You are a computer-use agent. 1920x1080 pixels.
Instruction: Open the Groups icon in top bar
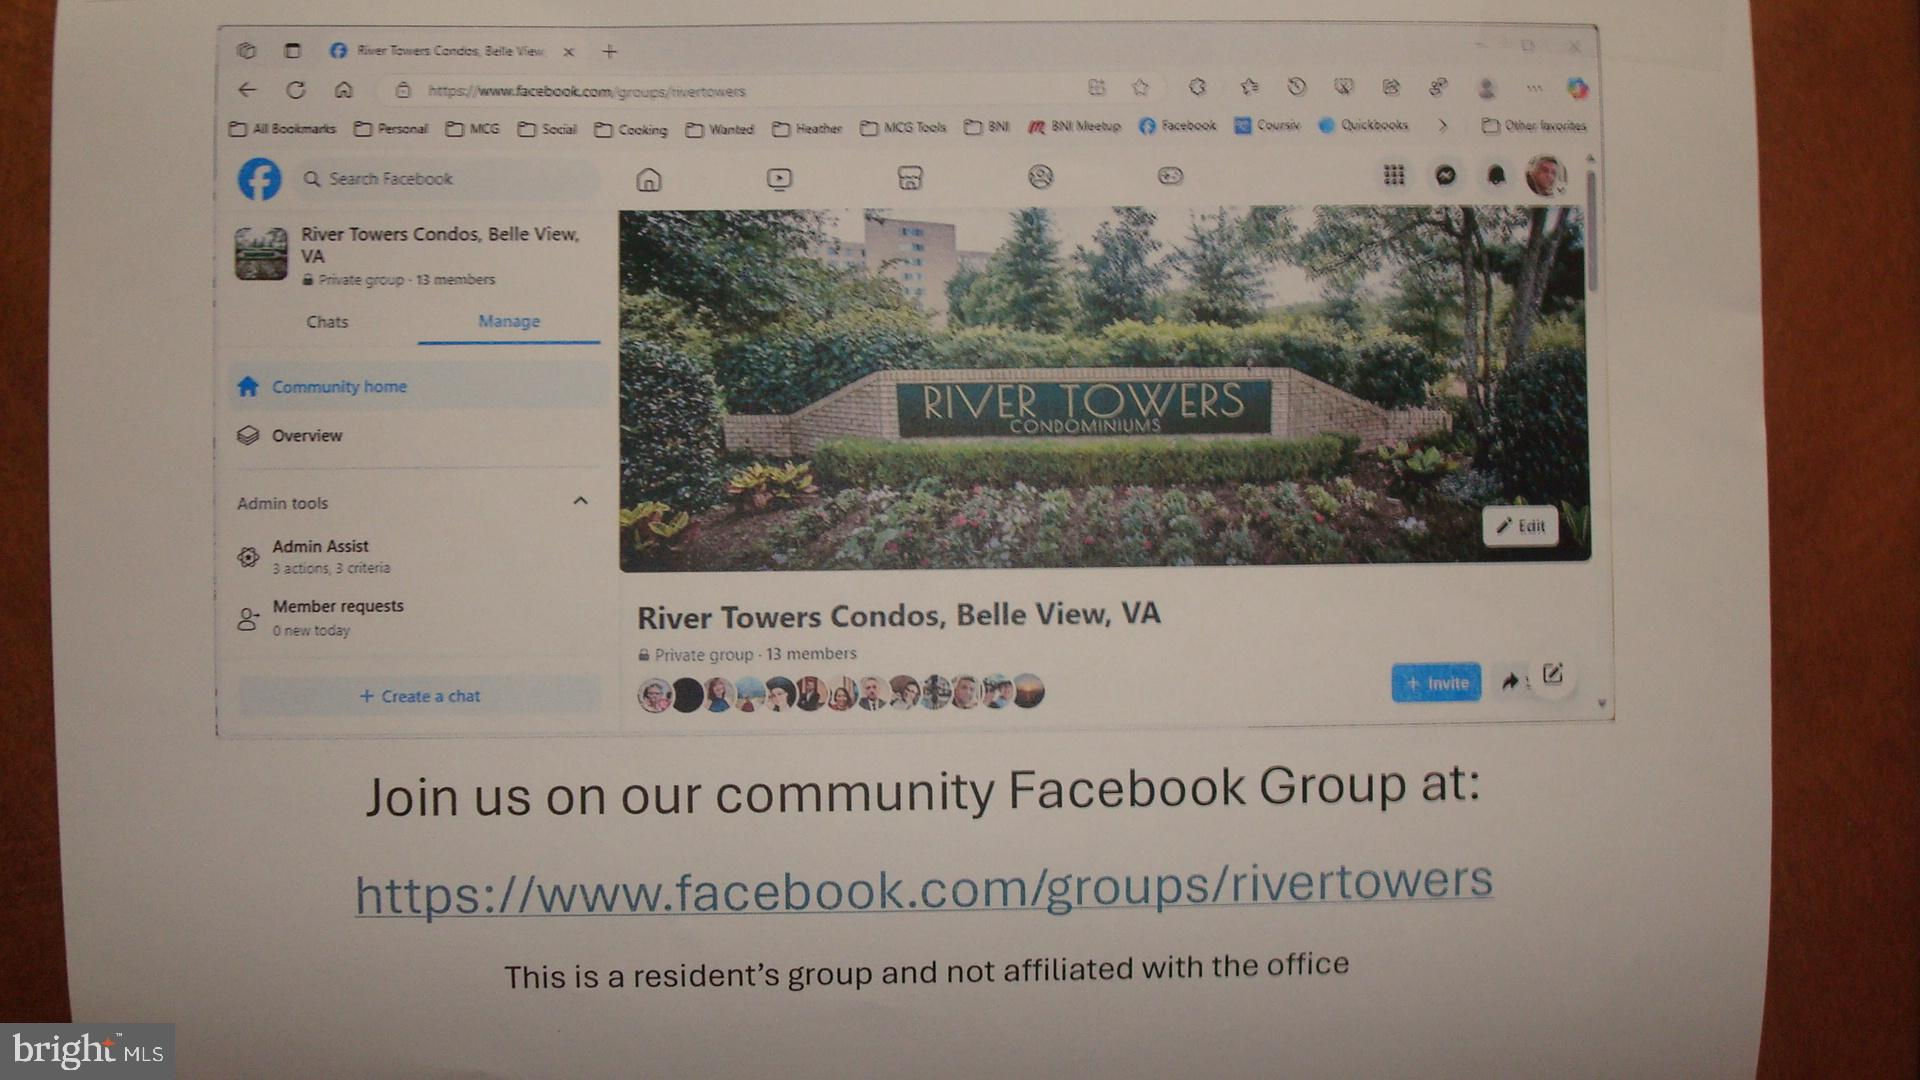[x=1040, y=177]
